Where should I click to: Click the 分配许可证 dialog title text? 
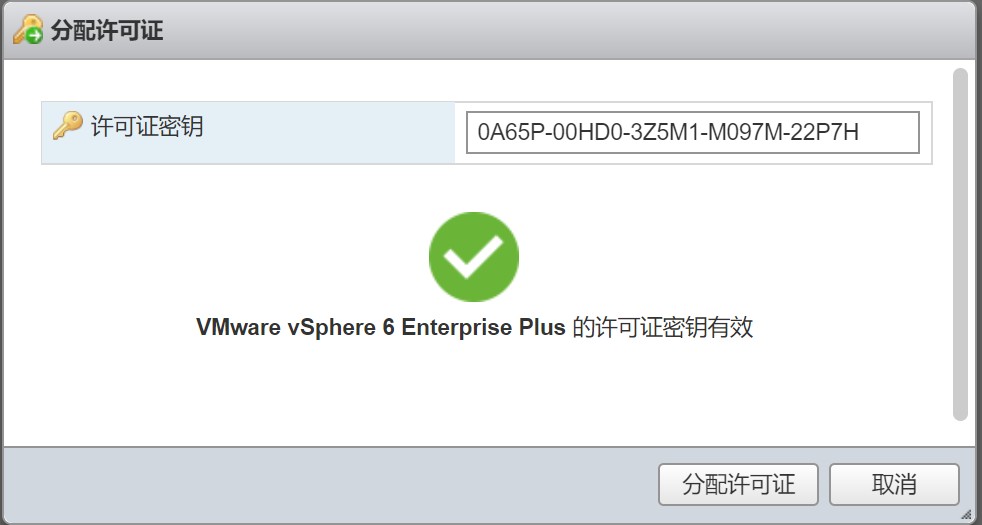[x=107, y=31]
